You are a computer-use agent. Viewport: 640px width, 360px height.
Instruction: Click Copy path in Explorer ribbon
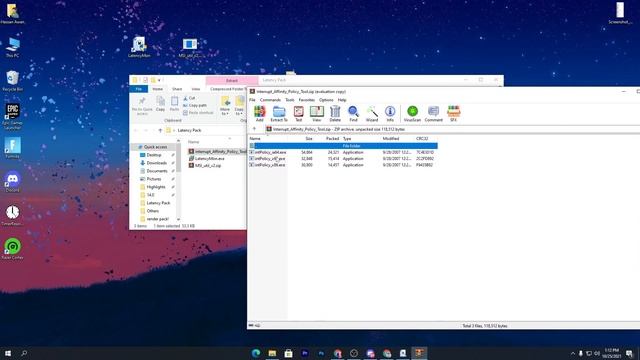click(195, 105)
